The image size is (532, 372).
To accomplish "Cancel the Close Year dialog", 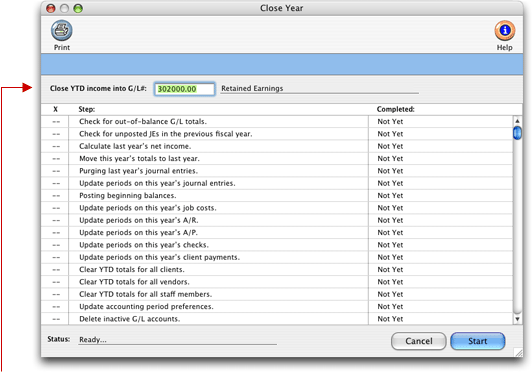I will (418, 341).
